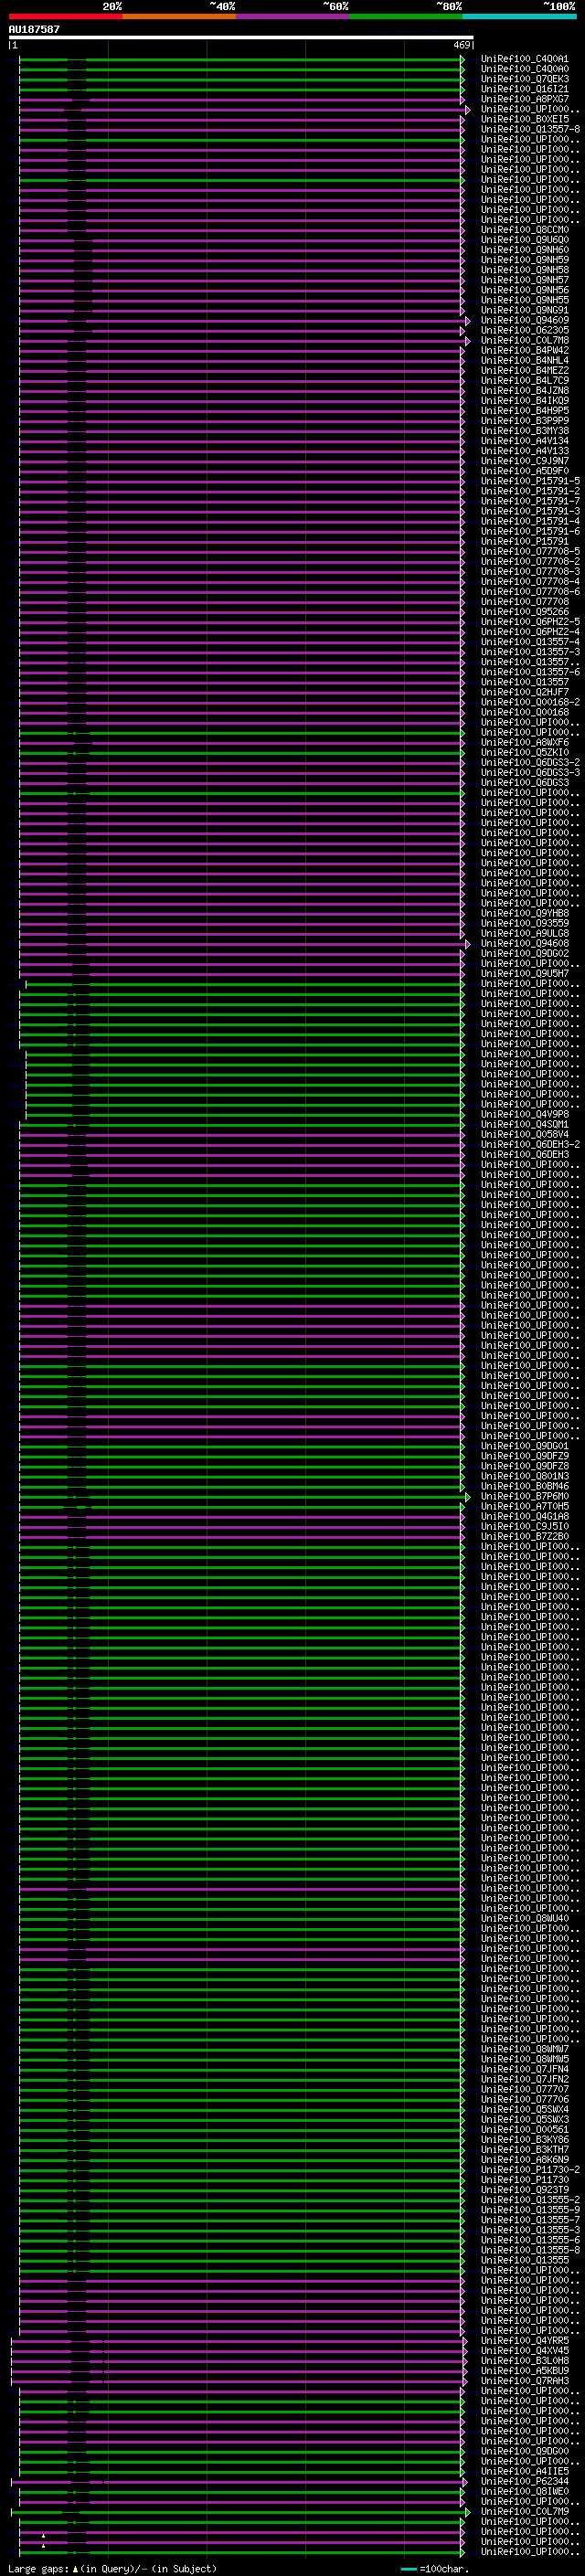Click label UniRef100_Q9VH88

pyautogui.click(x=525, y=913)
